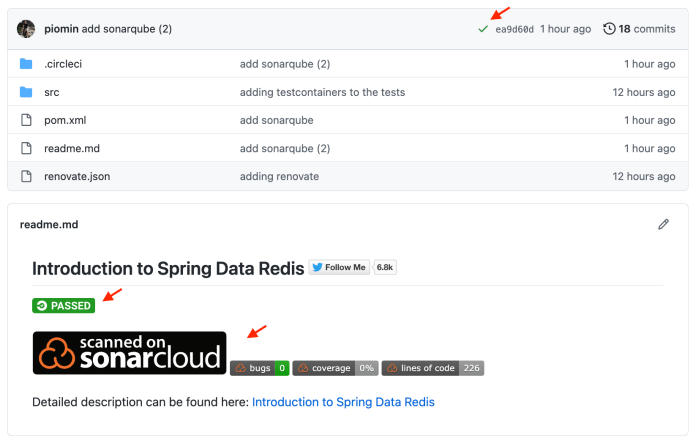Image resolution: width=696 pixels, height=443 pixels.
Task: Edit readme with the pencil icon
Action: [663, 225]
